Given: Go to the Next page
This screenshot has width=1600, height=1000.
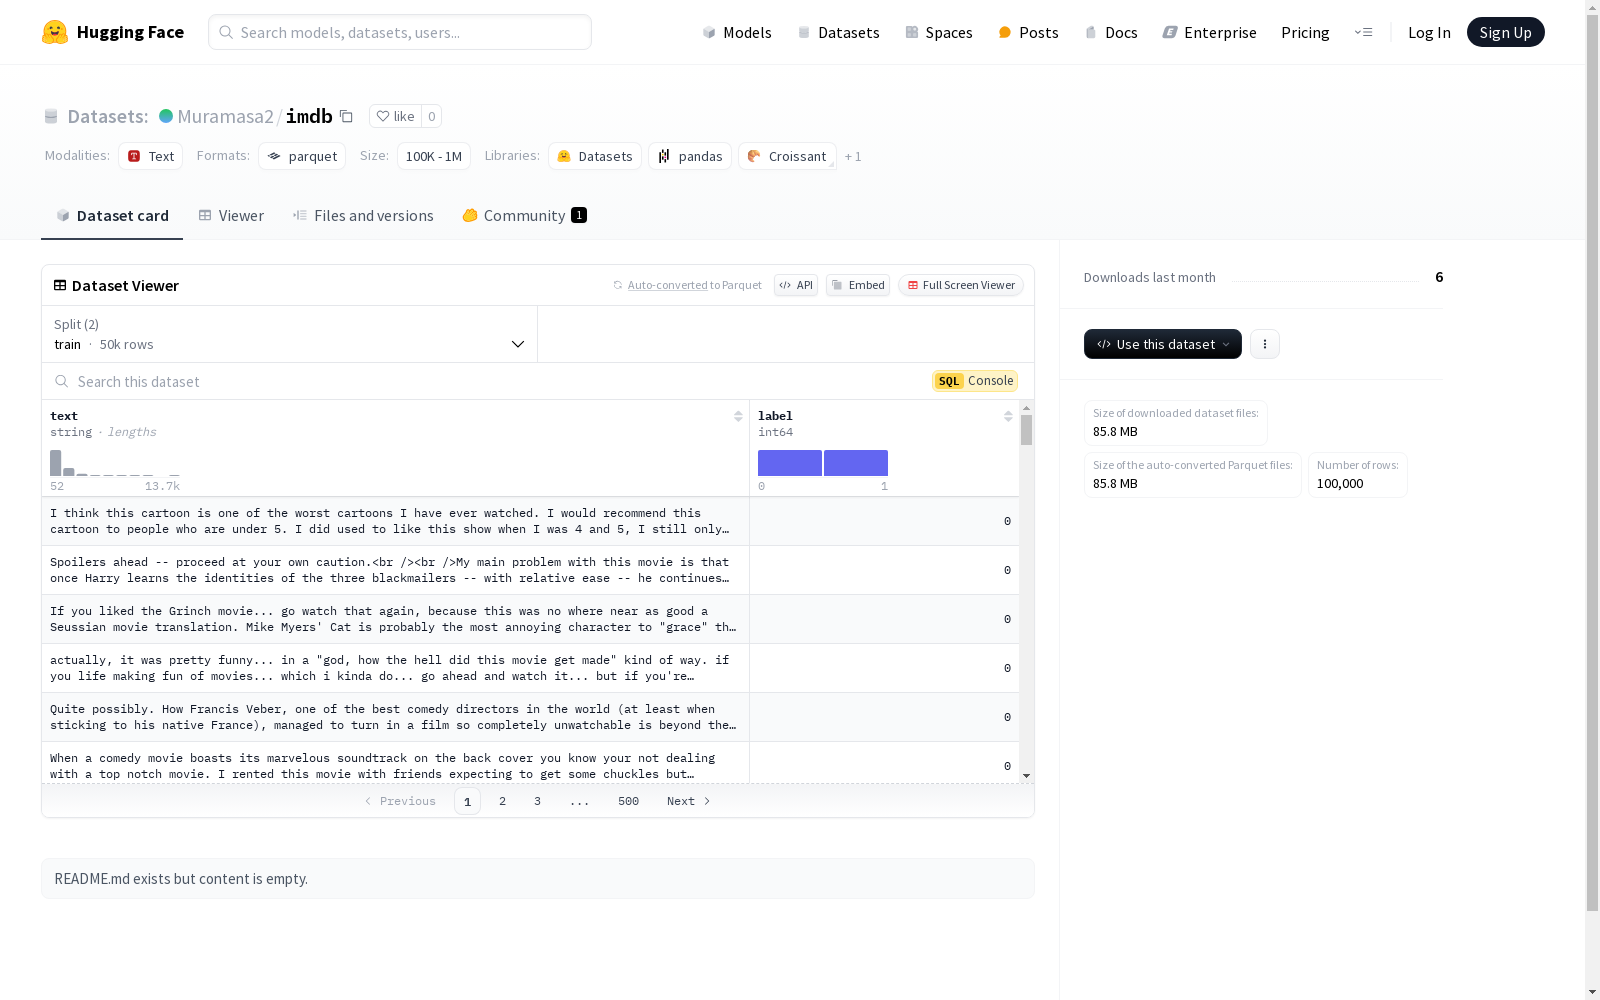Looking at the screenshot, I should tap(688, 801).
